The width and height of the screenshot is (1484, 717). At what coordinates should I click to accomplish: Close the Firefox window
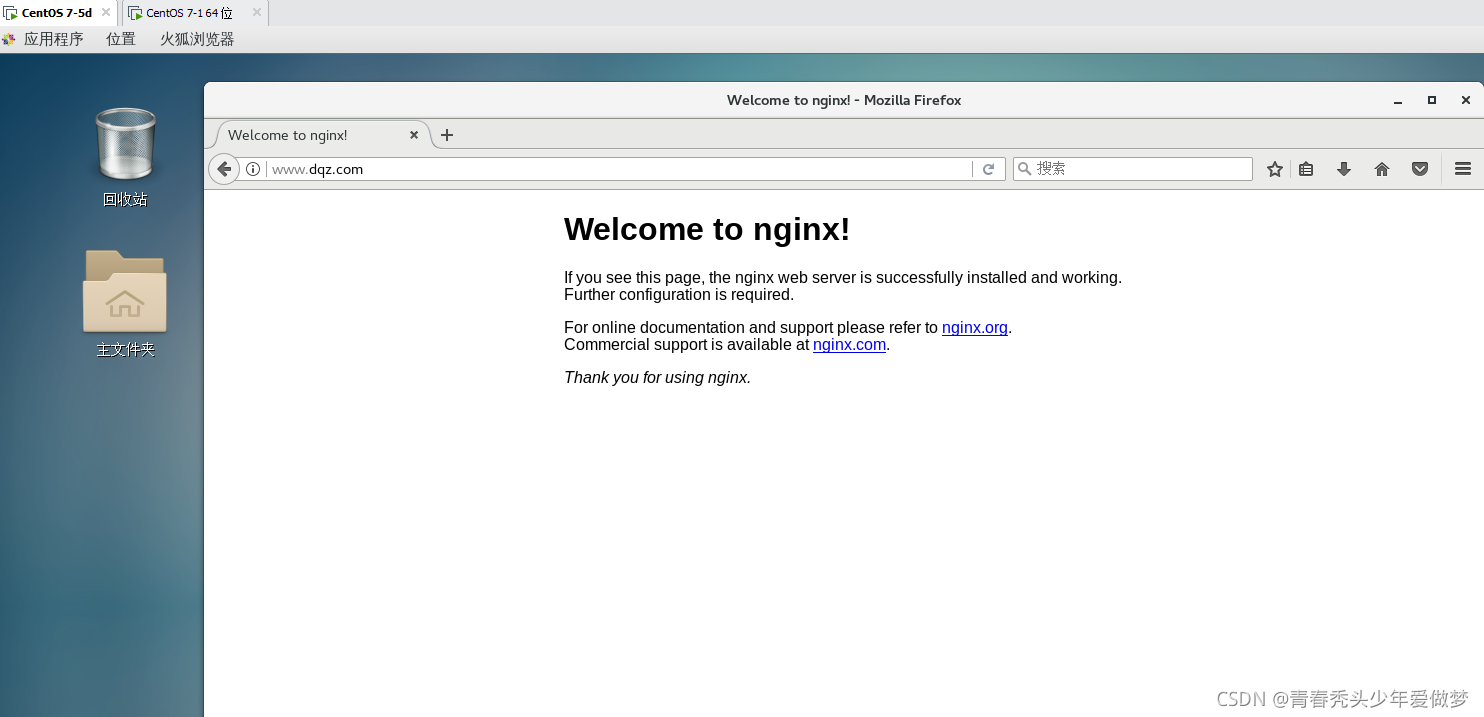tap(1466, 100)
